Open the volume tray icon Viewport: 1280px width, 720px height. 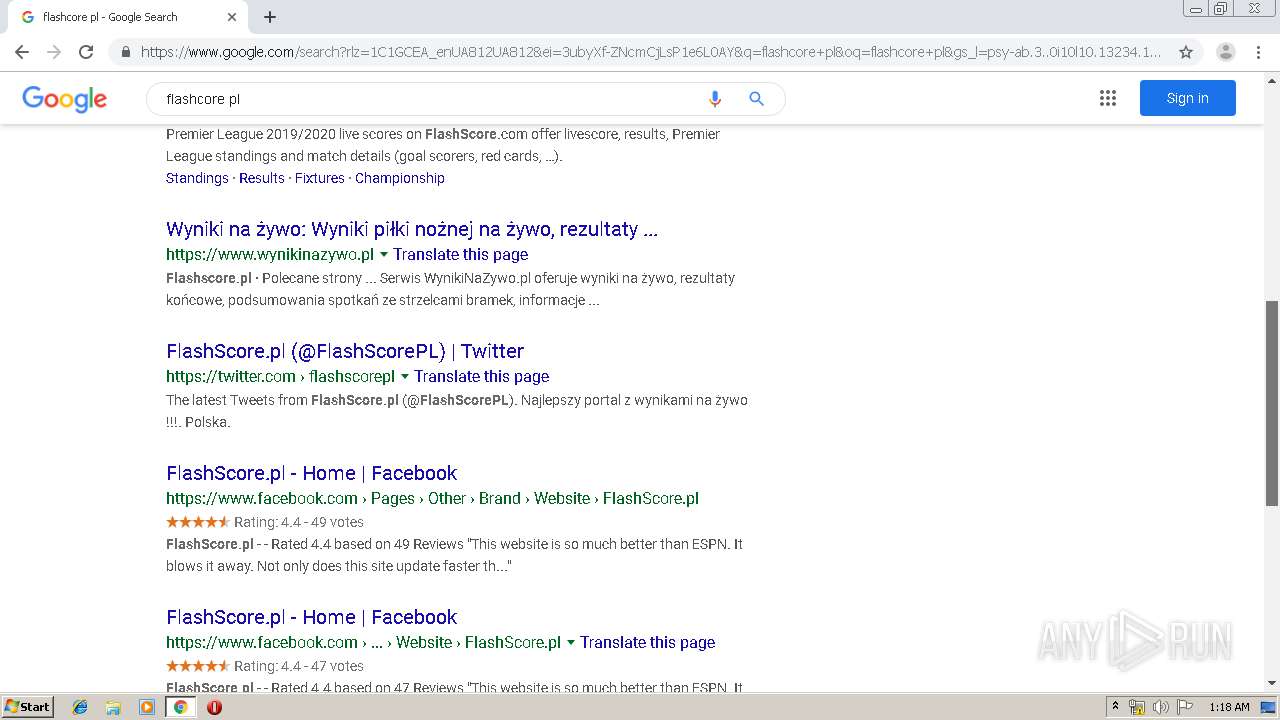[1161, 707]
